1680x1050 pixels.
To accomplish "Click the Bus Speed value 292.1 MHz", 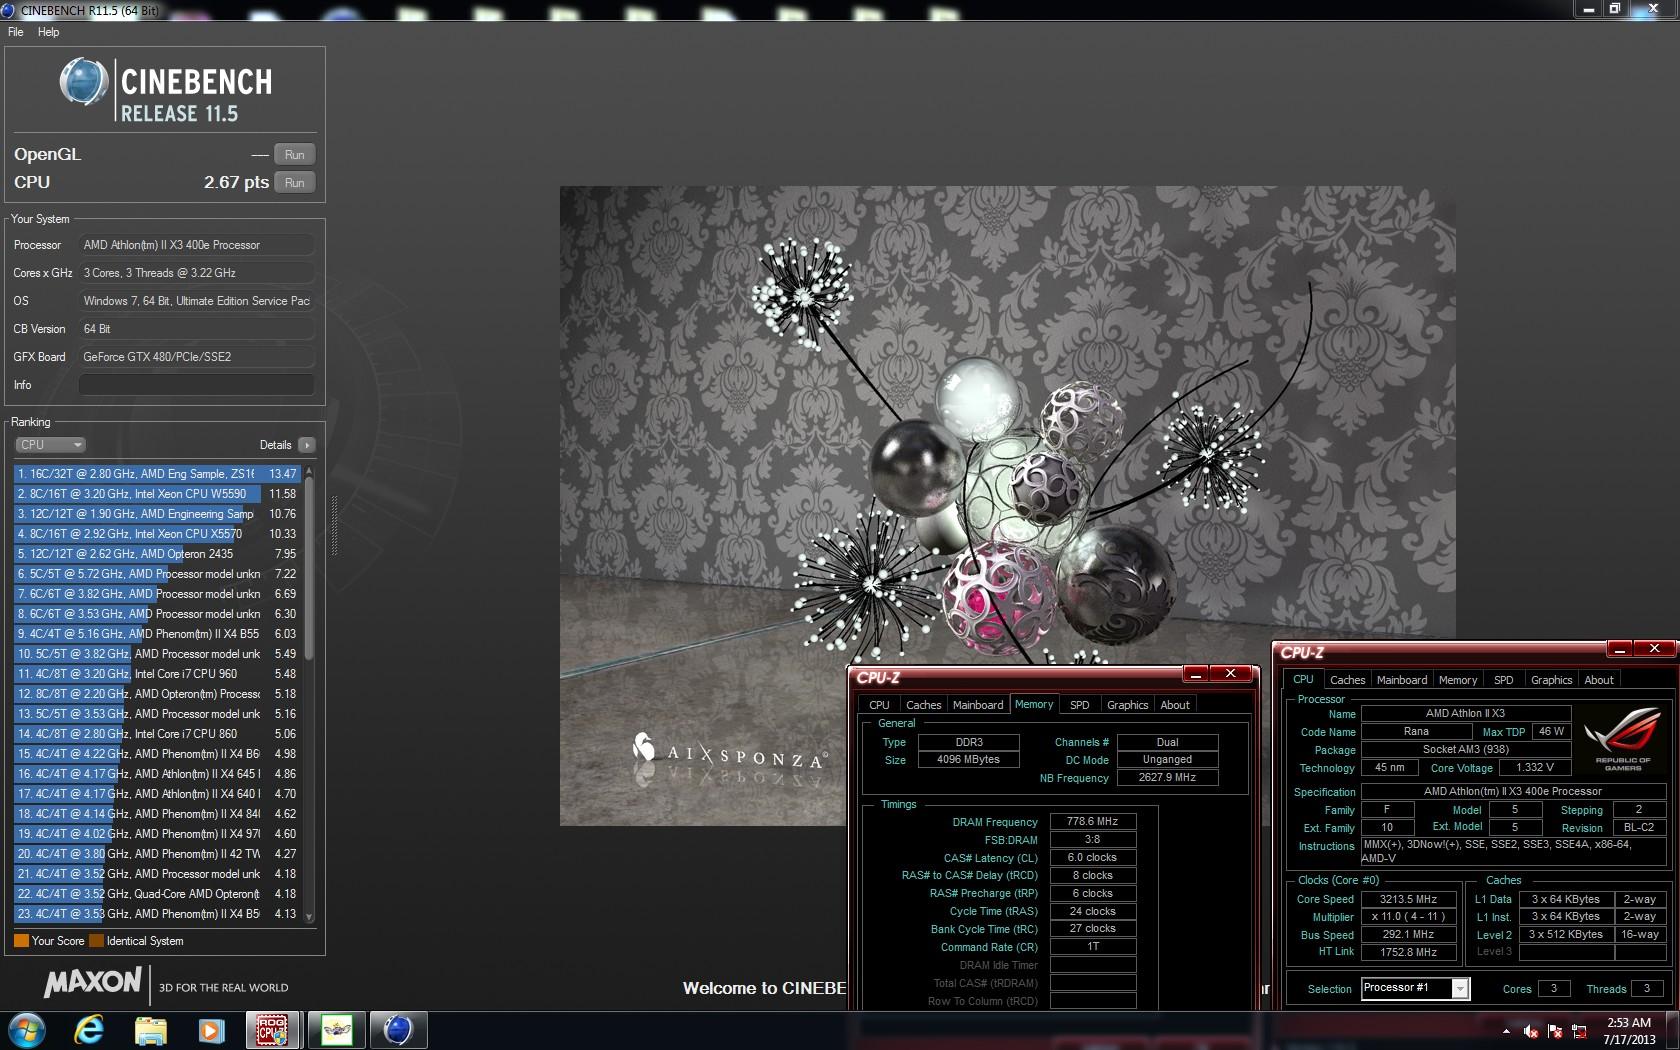I will point(1408,935).
